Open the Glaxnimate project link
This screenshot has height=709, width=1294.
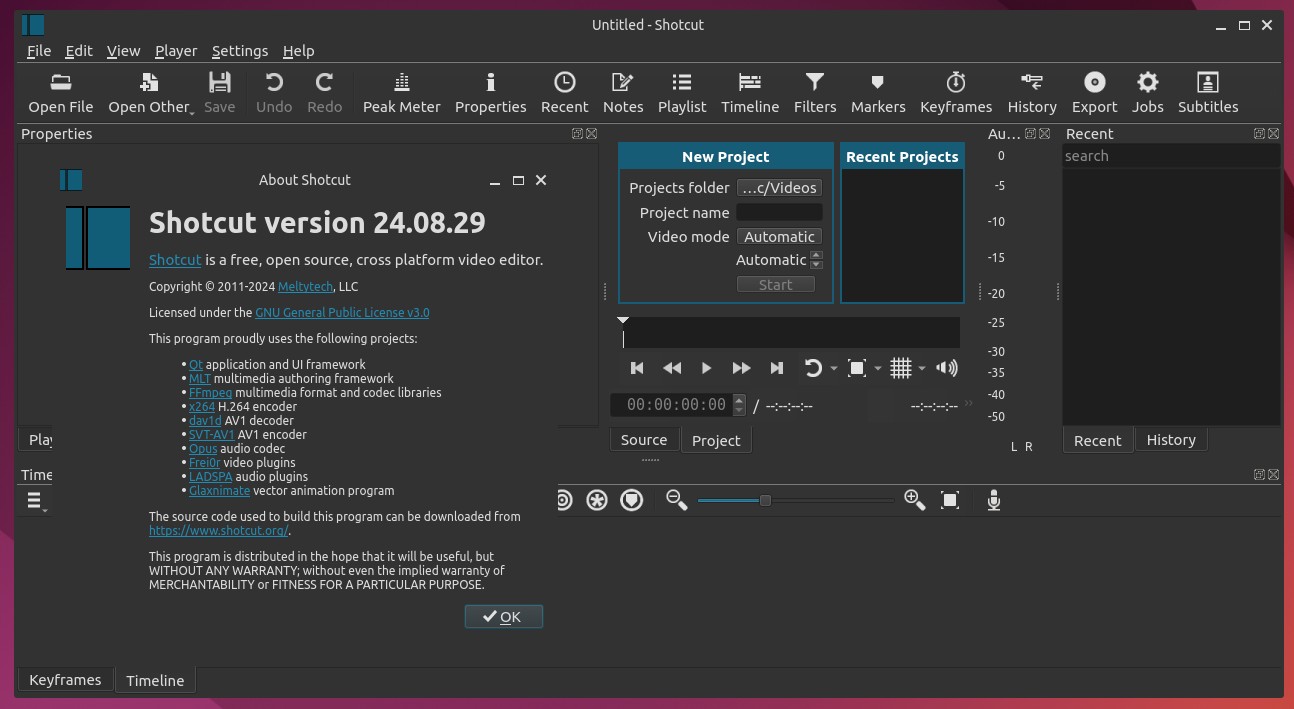click(x=219, y=491)
